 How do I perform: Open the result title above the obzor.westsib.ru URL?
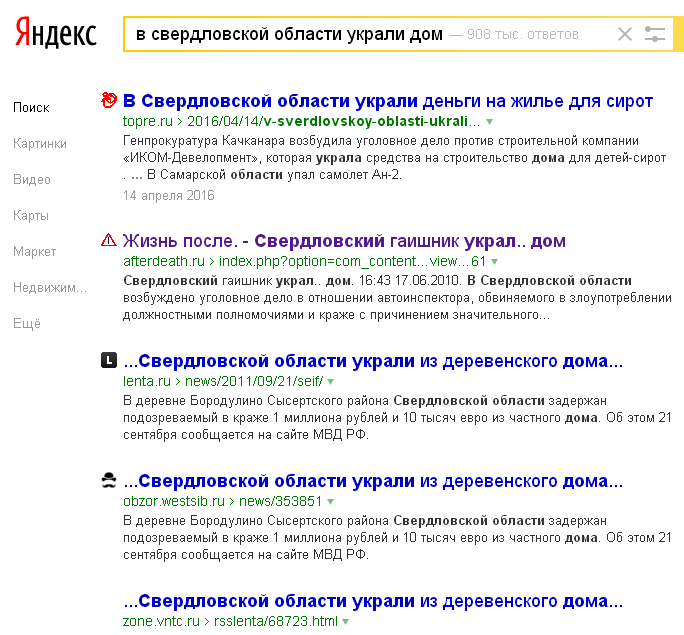click(x=373, y=481)
